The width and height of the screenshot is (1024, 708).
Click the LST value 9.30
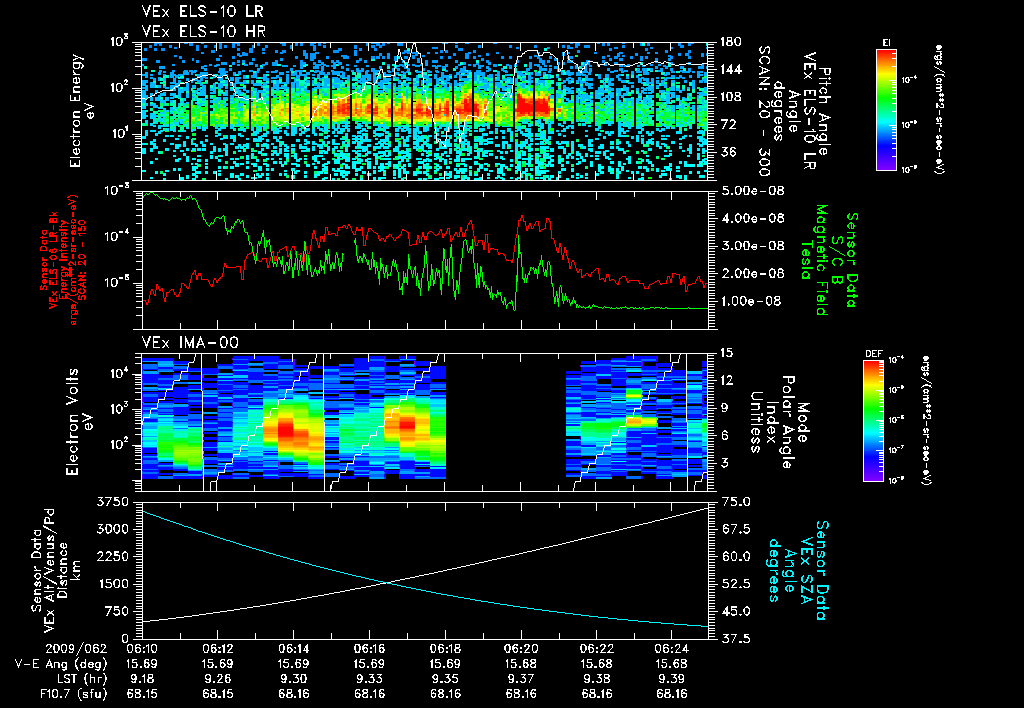293,679
